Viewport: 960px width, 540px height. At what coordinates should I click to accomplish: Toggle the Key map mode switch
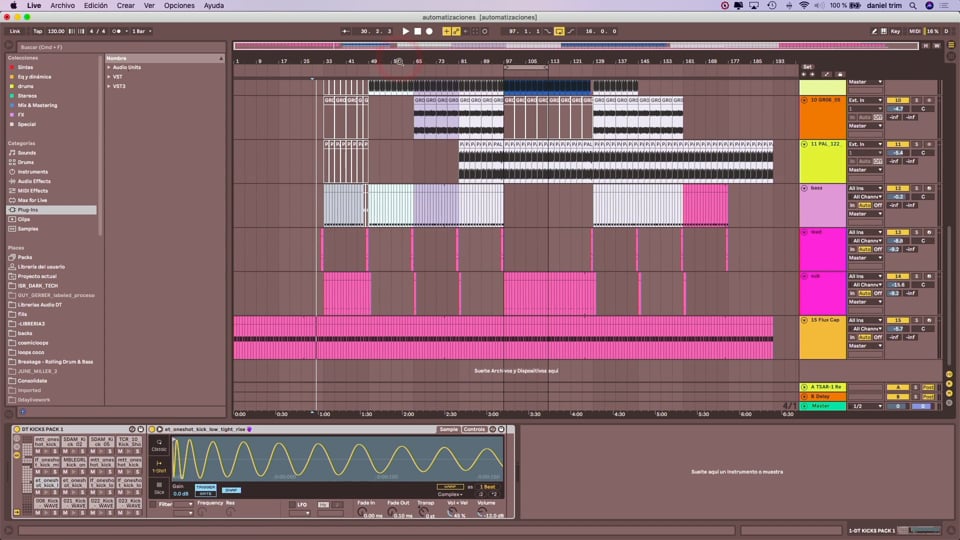895,31
